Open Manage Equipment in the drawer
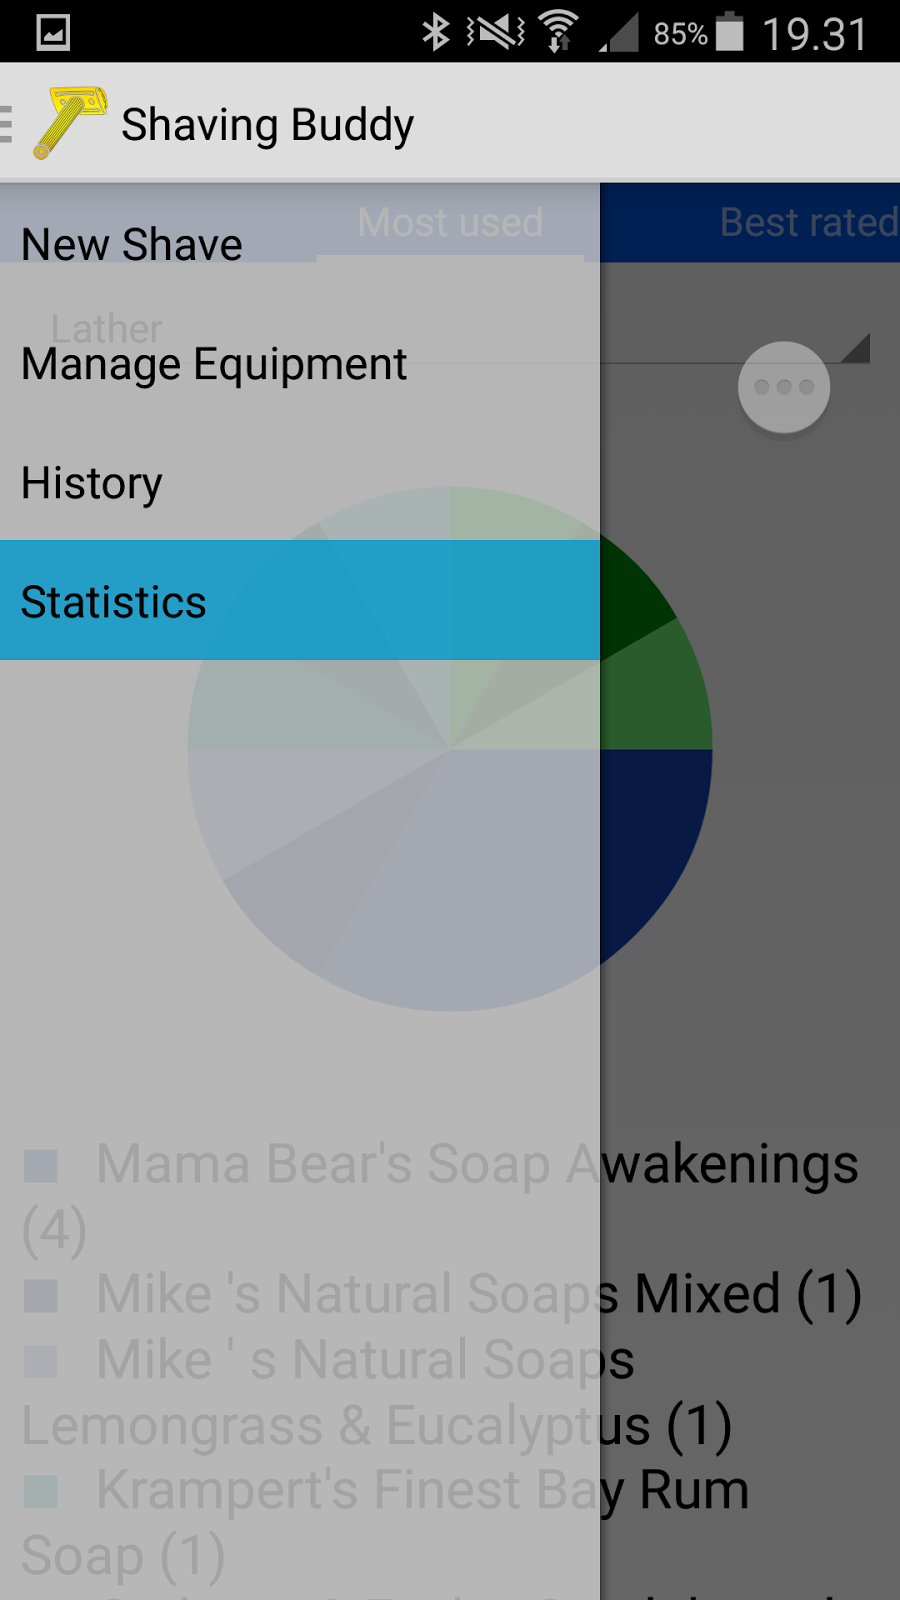Image resolution: width=900 pixels, height=1600 pixels. coord(214,364)
